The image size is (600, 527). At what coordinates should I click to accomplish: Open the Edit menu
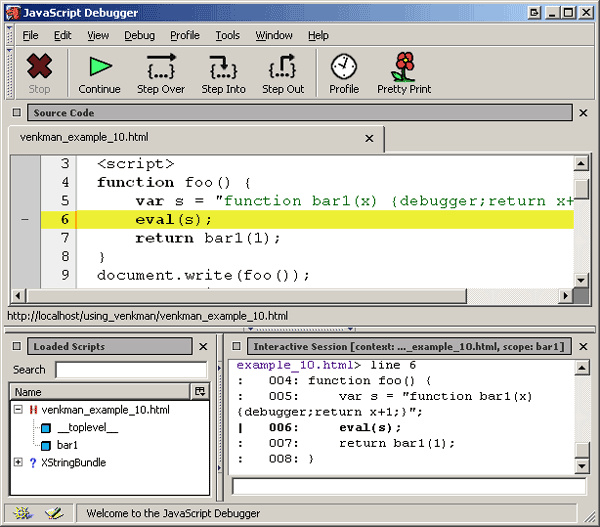click(x=62, y=35)
